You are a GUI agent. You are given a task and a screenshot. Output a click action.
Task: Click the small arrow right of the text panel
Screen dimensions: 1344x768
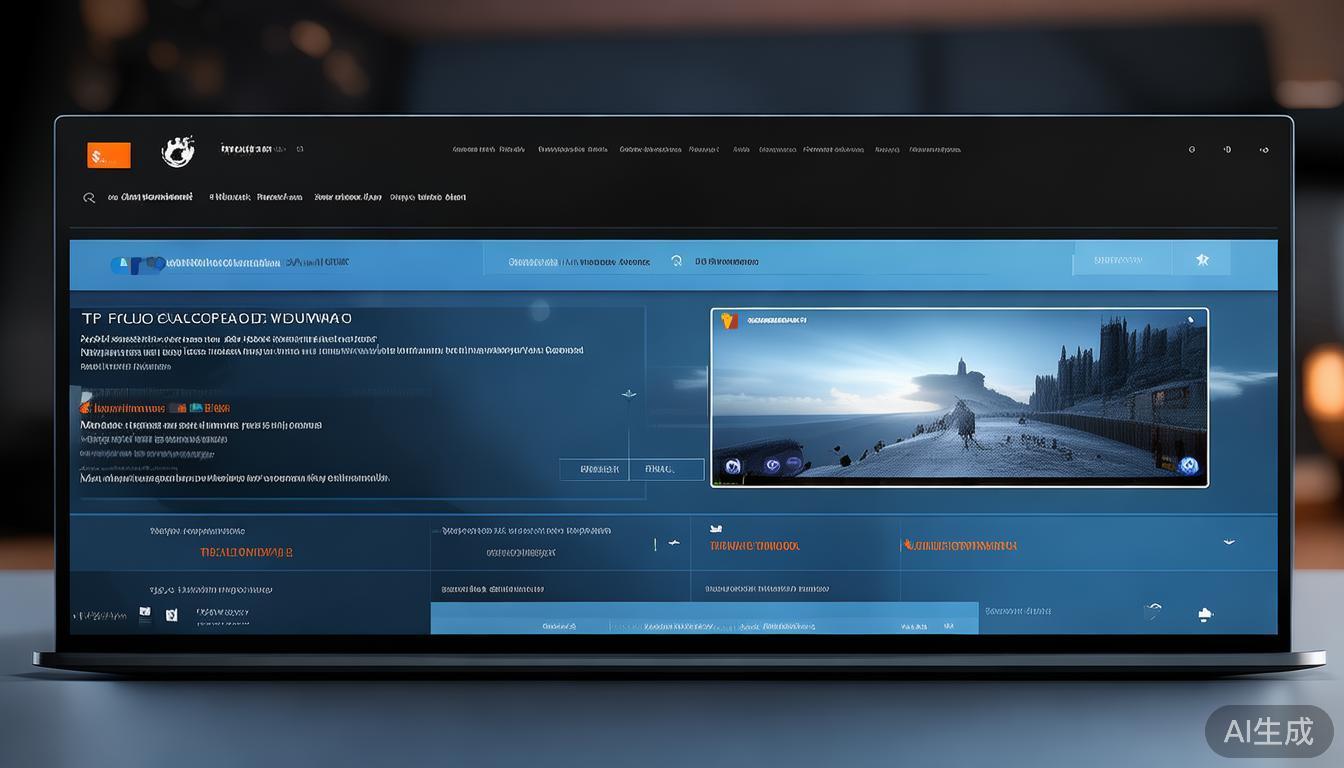tap(628, 394)
